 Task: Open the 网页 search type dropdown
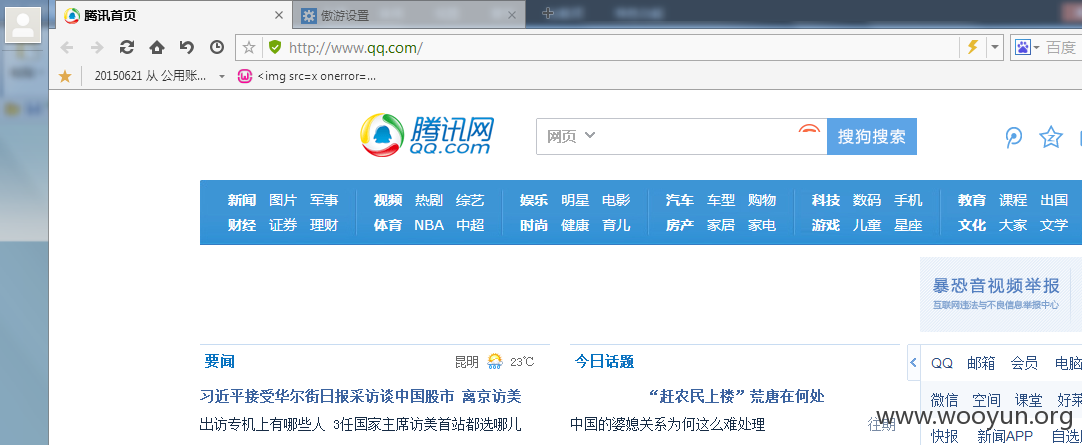571,136
